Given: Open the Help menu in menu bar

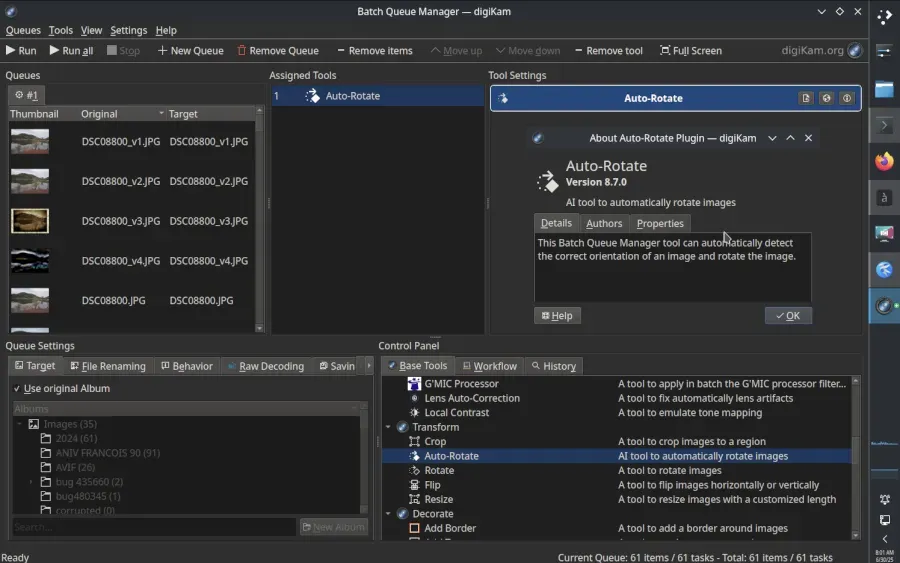Looking at the screenshot, I should 166,30.
